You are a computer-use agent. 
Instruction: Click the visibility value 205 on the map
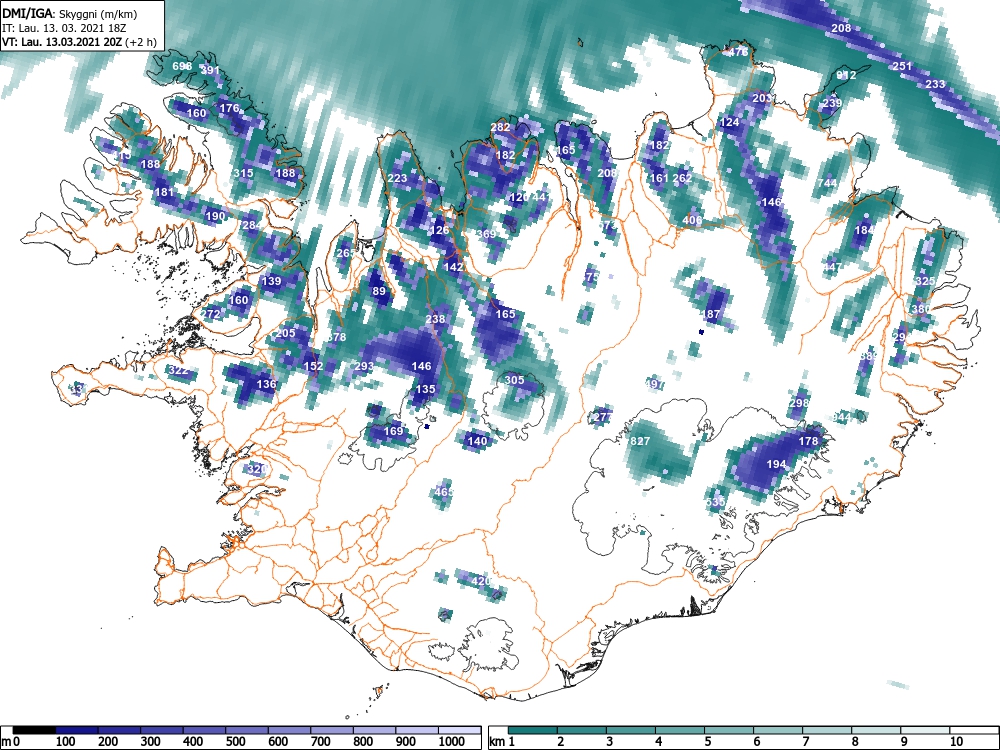point(285,333)
